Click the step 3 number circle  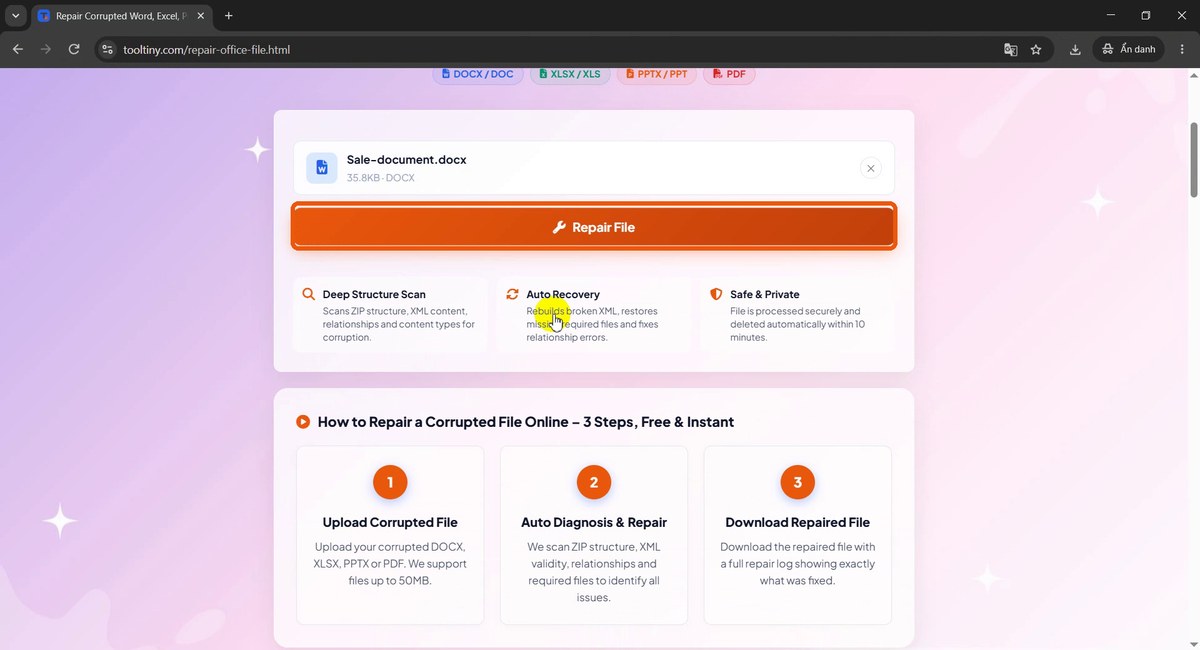(798, 483)
